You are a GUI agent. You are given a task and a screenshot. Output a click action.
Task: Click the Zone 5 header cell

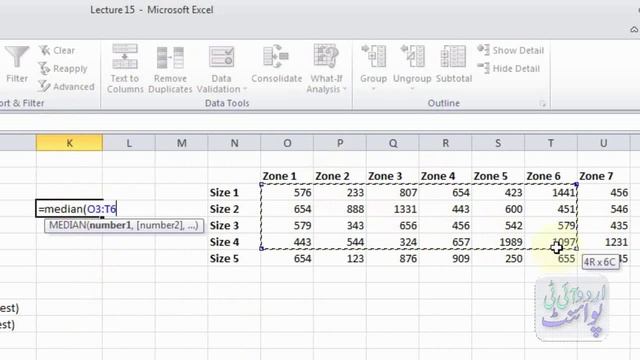pos(498,176)
